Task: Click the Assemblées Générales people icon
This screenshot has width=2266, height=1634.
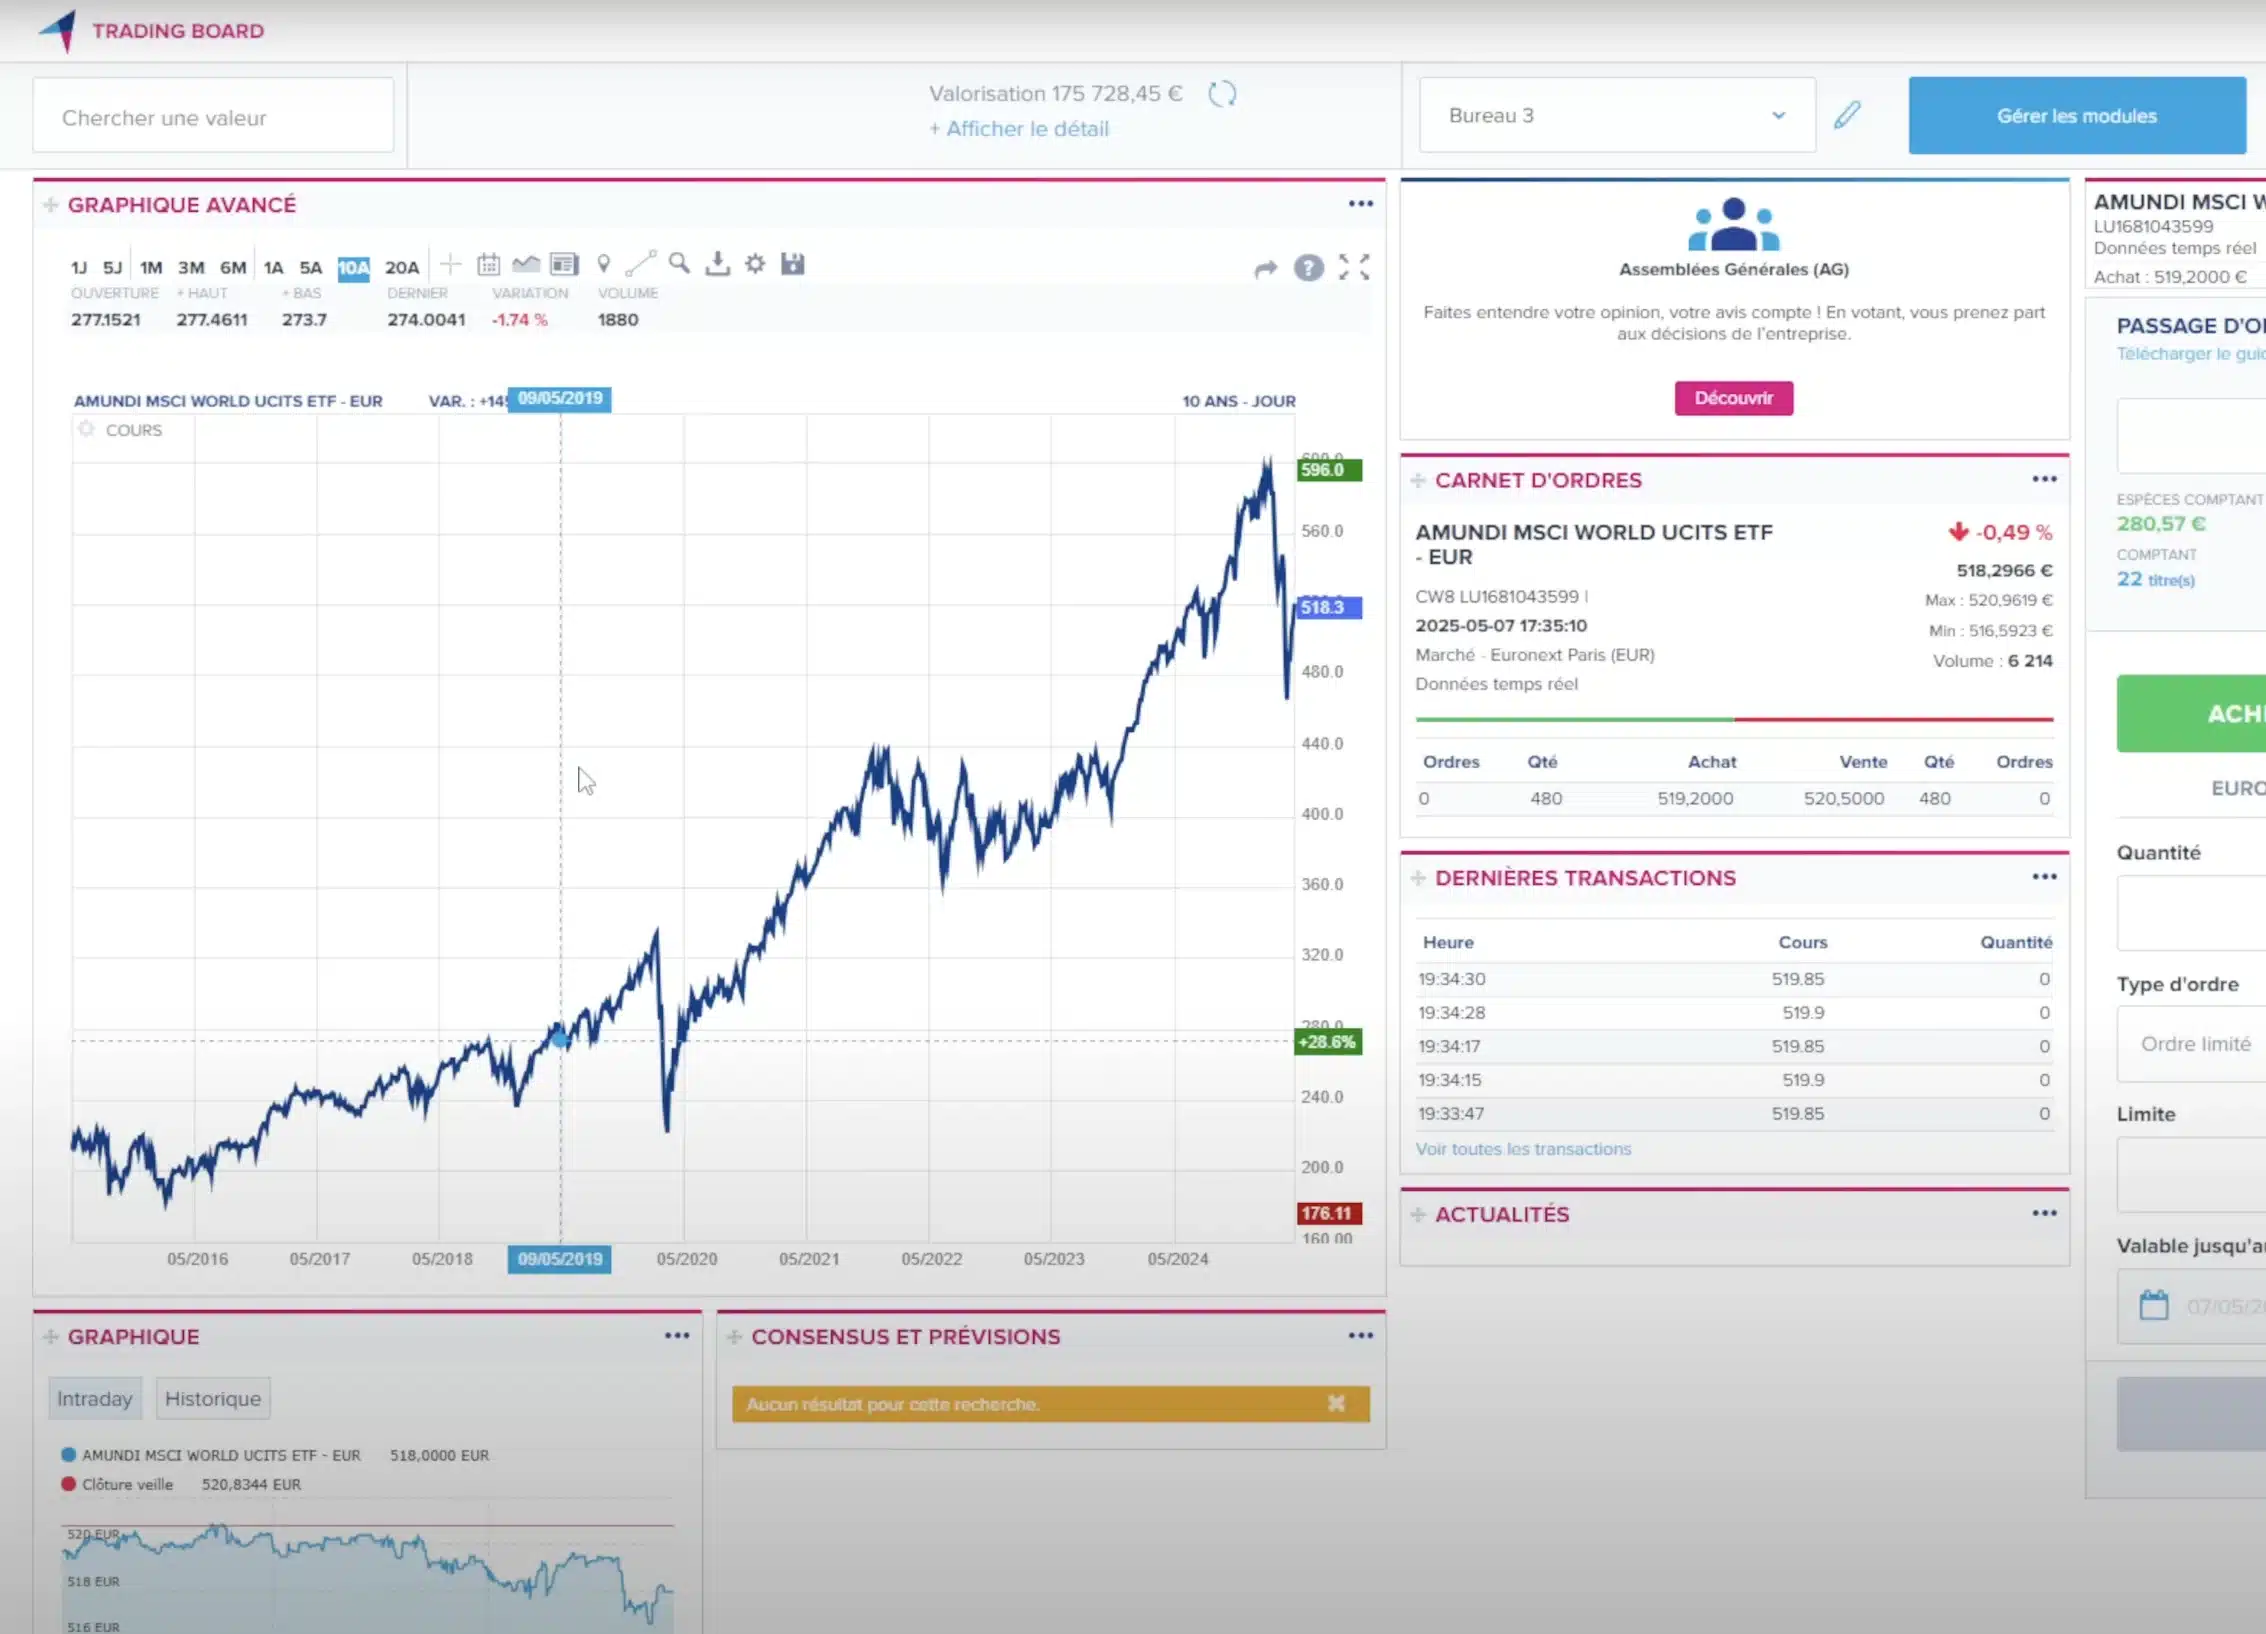Action: pyautogui.click(x=1734, y=224)
